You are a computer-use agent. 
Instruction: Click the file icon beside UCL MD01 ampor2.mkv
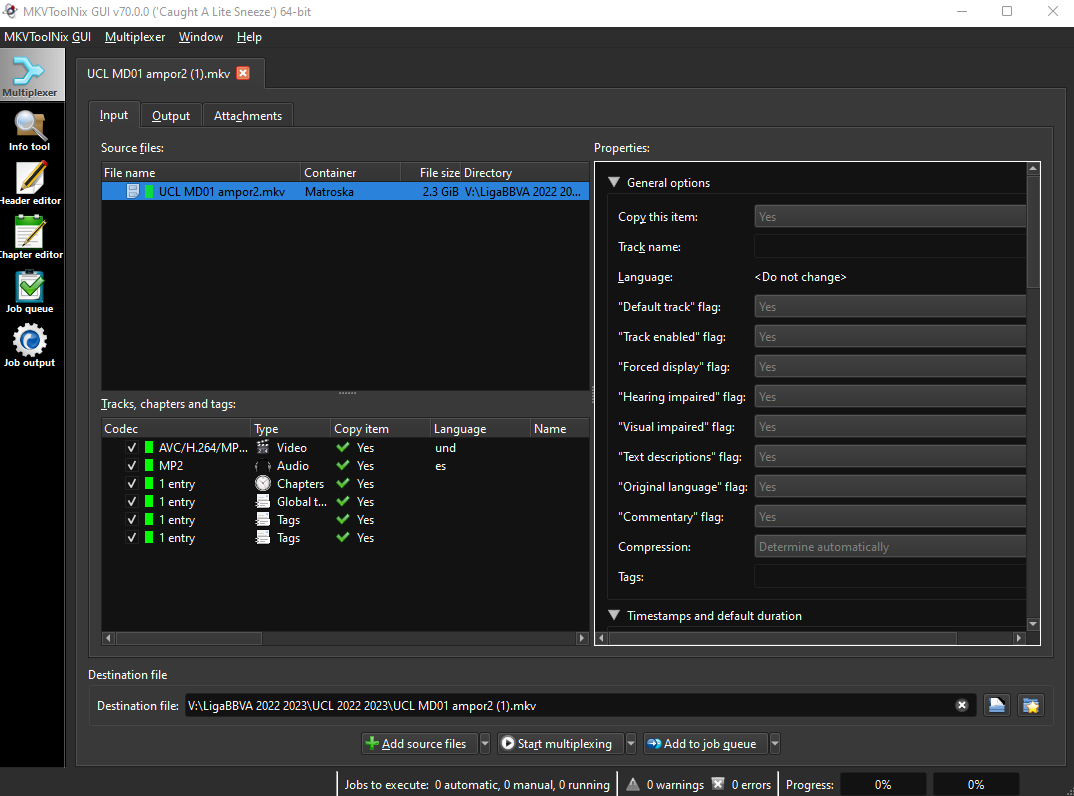click(133, 191)
